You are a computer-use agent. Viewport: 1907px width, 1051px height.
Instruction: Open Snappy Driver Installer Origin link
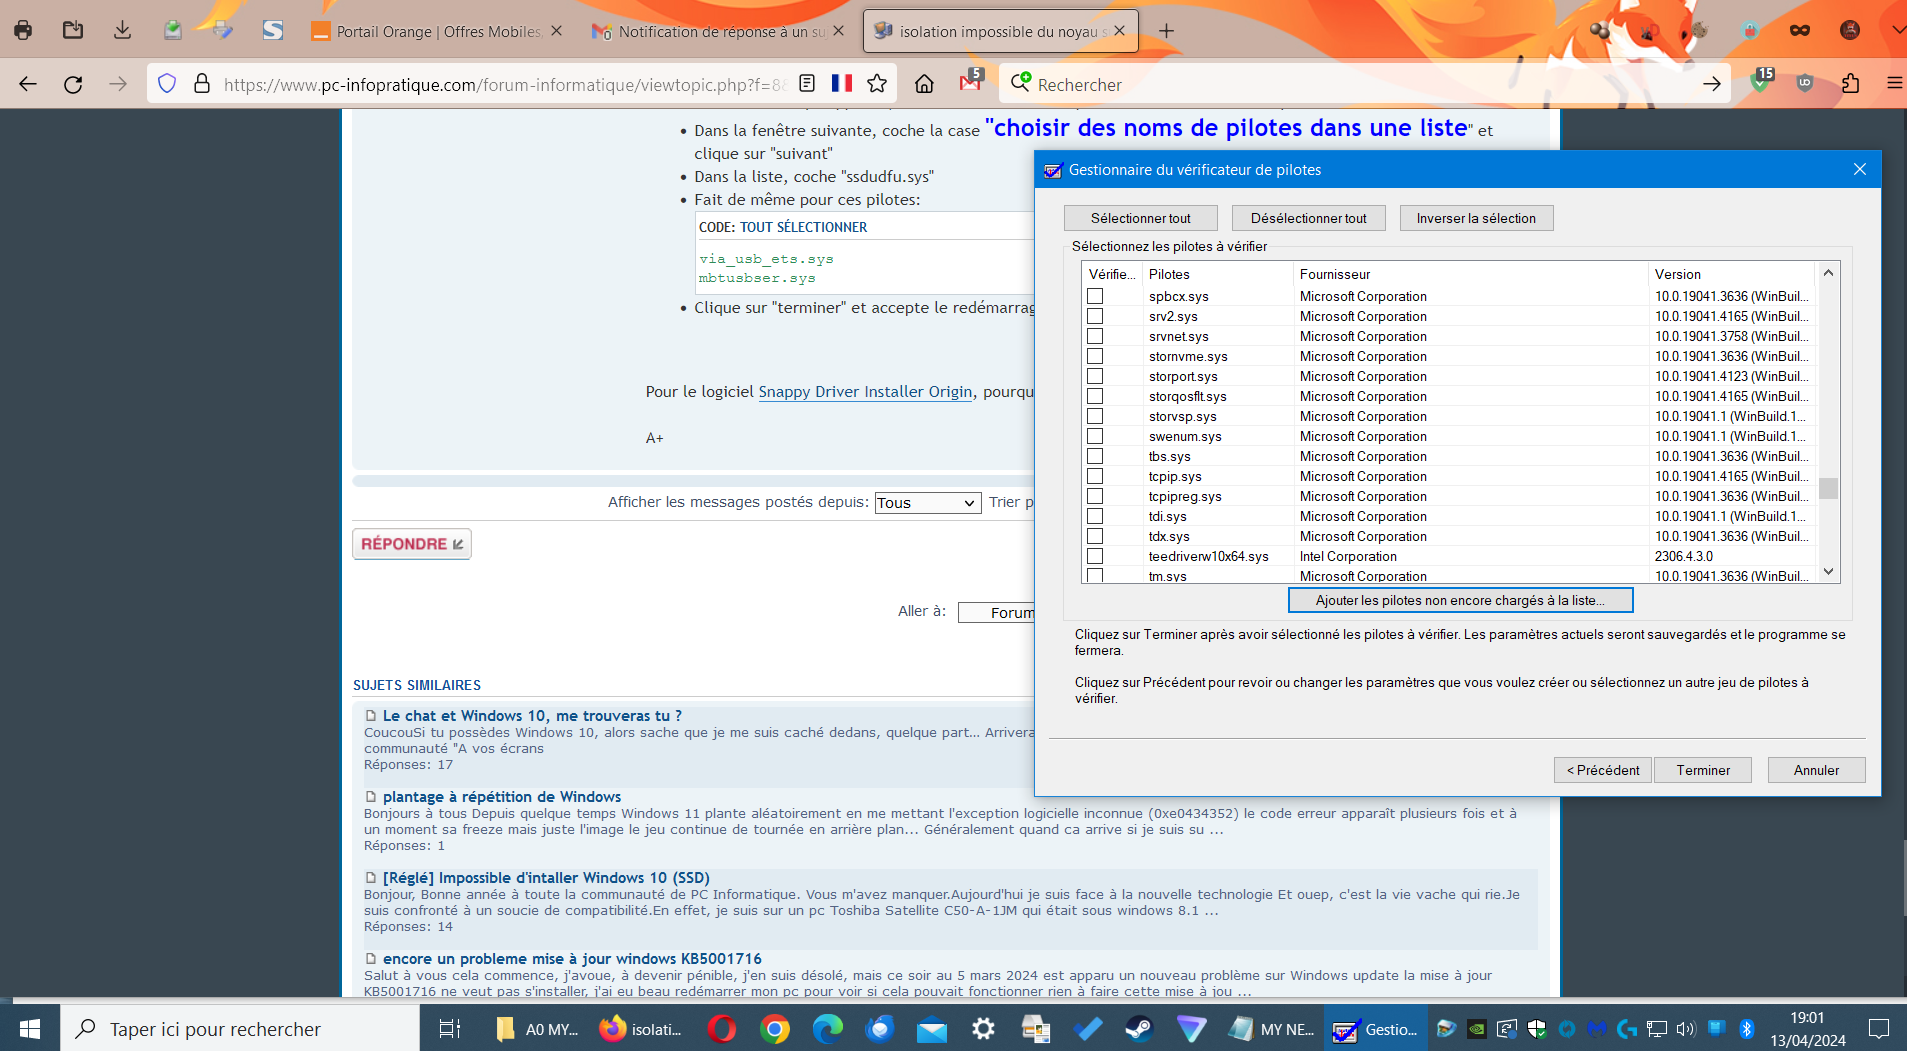[865, 392]
